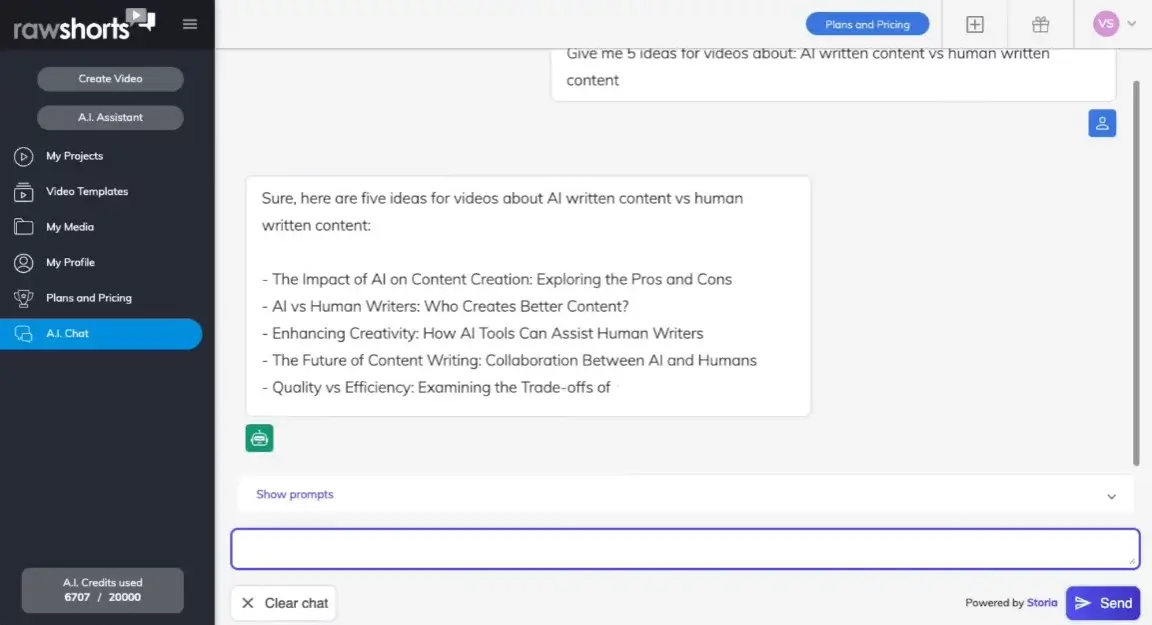
Task: Click the blue Plans and Pricing header button
Action: tap(867, 24)
